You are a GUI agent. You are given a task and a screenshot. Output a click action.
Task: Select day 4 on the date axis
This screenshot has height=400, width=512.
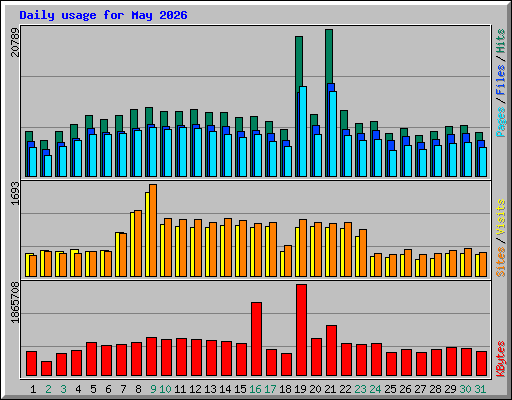click(x=78, y=389)
